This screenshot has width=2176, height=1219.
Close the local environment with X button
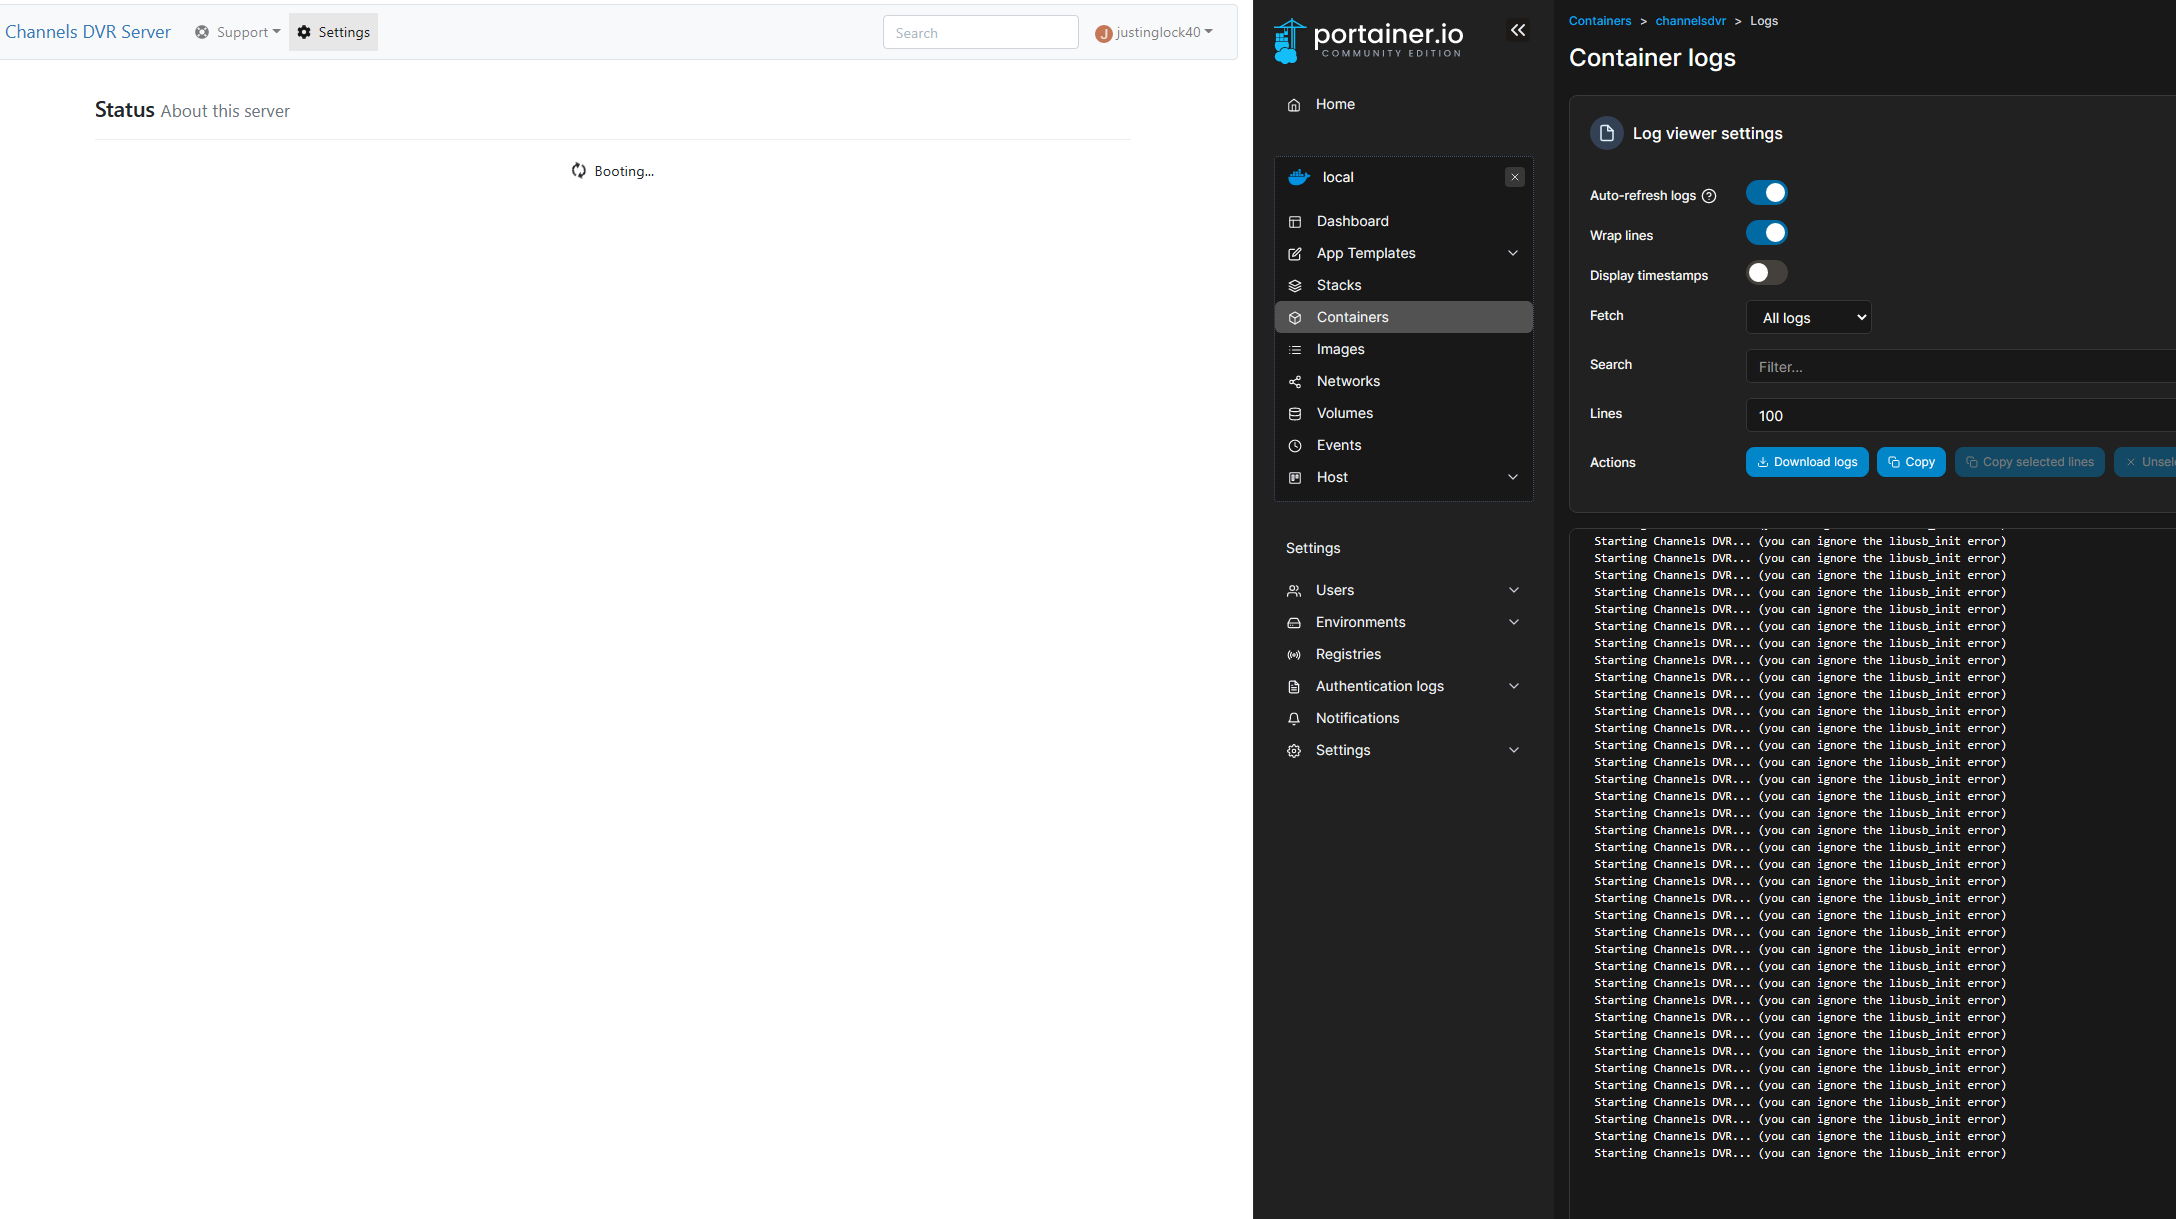tap(1514, 177)
